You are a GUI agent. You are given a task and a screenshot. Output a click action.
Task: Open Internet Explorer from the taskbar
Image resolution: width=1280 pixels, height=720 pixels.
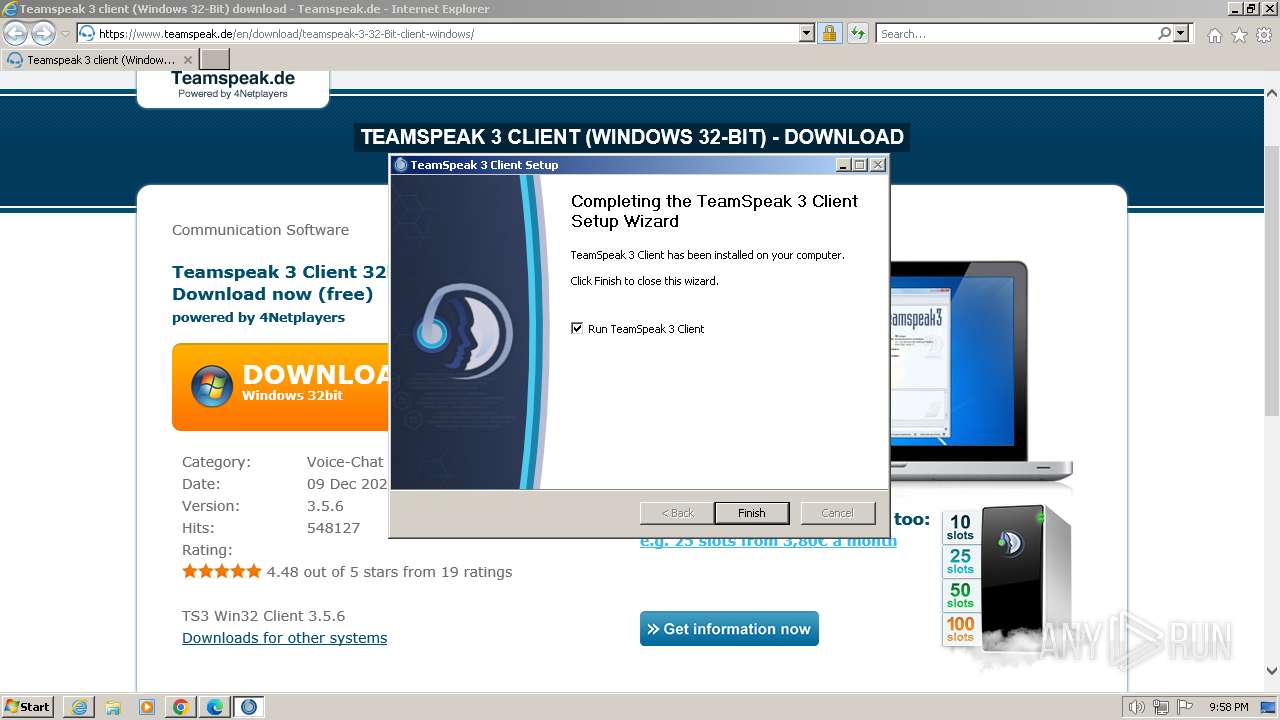coord(79,707)
